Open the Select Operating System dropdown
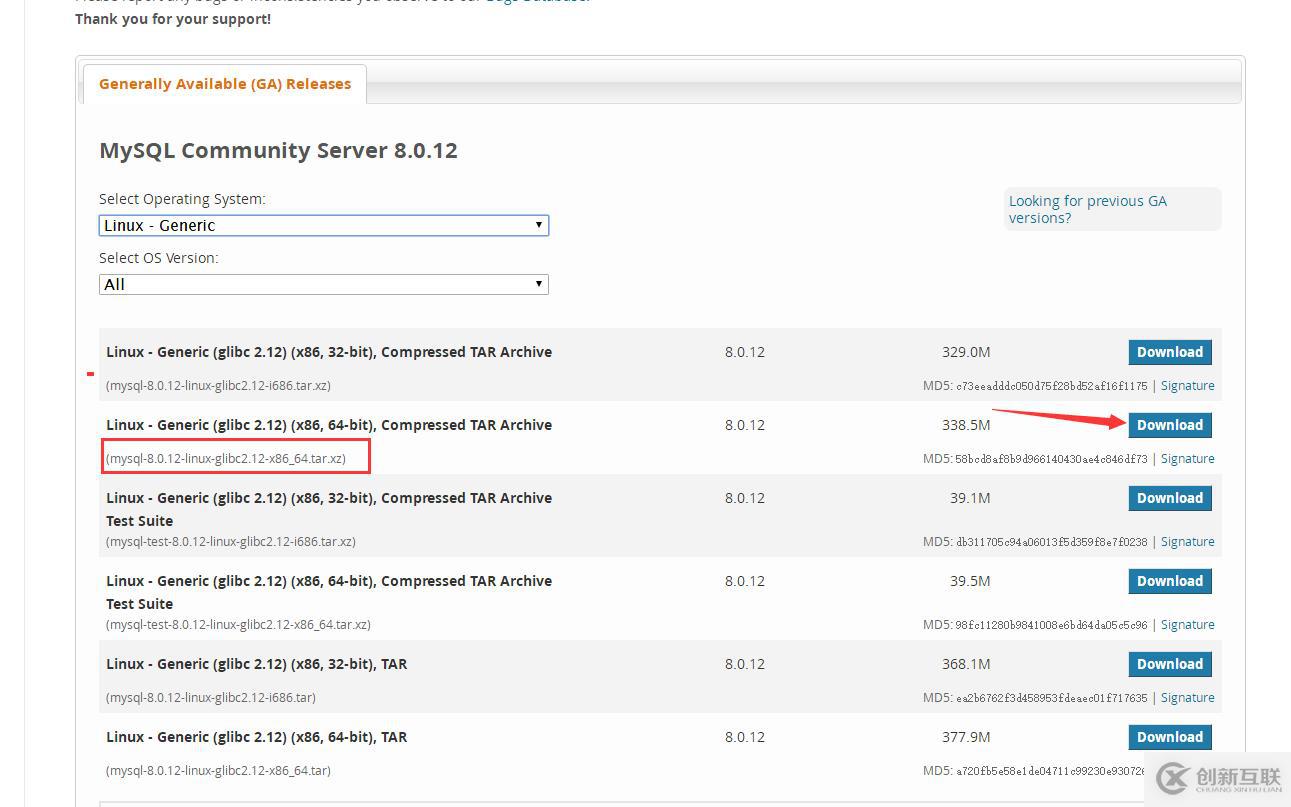 coord(323,225)
